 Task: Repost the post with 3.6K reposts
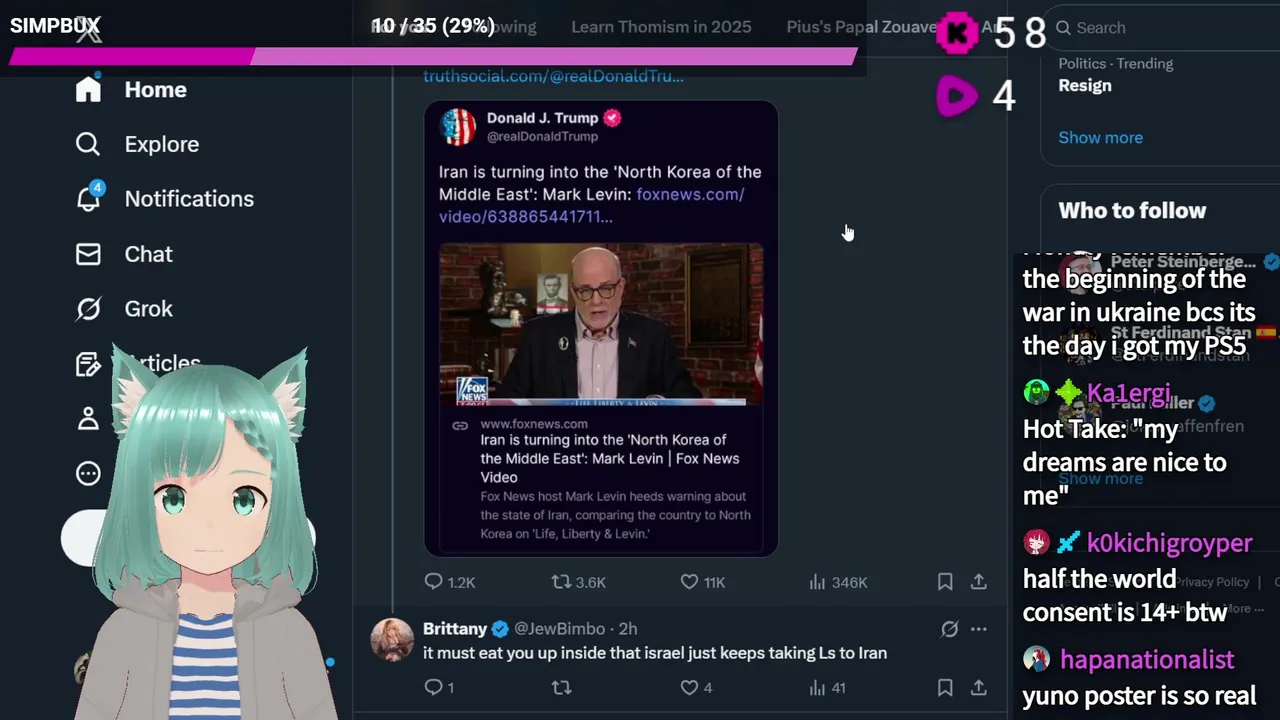562,581
